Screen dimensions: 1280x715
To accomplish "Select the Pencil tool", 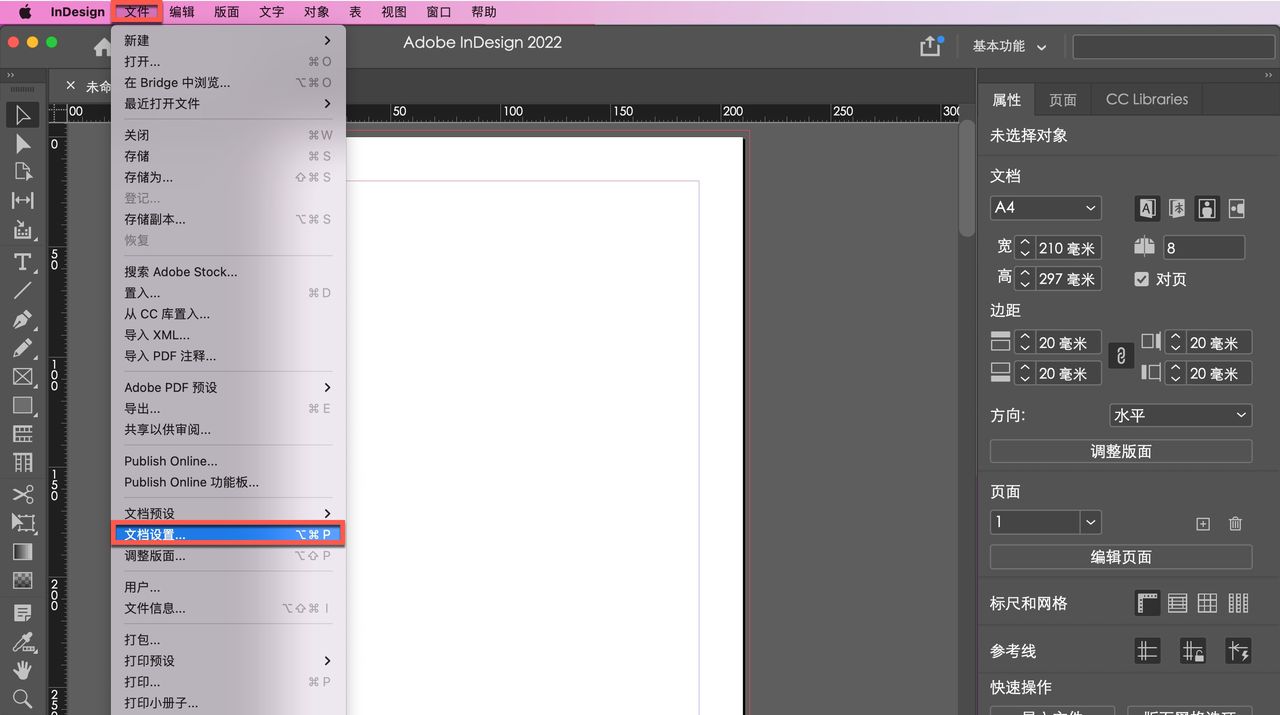I will point(22,348).
